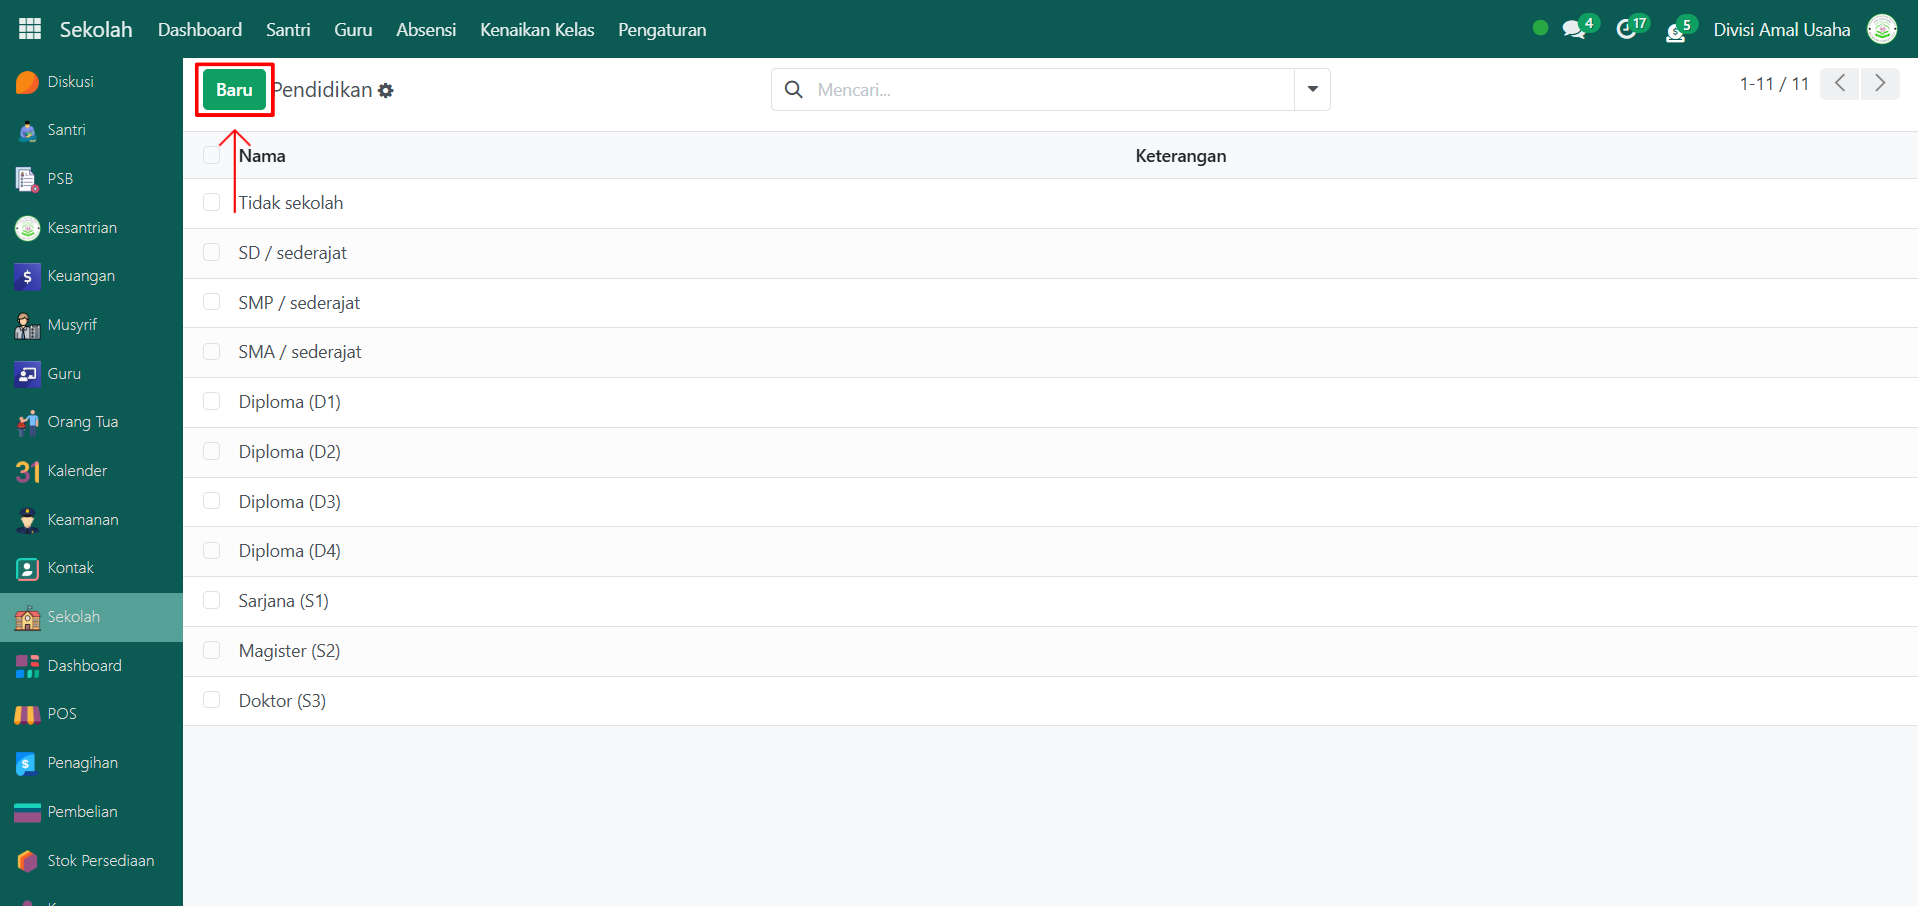Open the apps grid menu icon

(x=30, y=29)
